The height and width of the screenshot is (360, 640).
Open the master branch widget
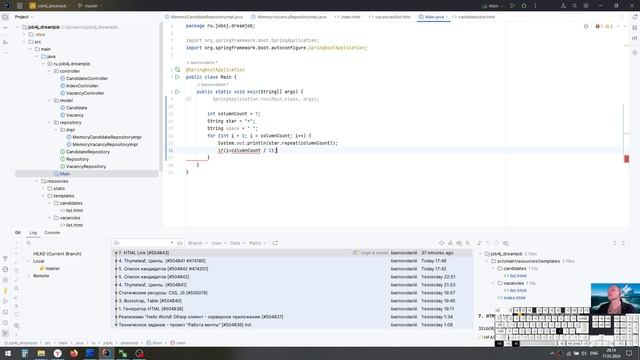(x=90, y=6)
